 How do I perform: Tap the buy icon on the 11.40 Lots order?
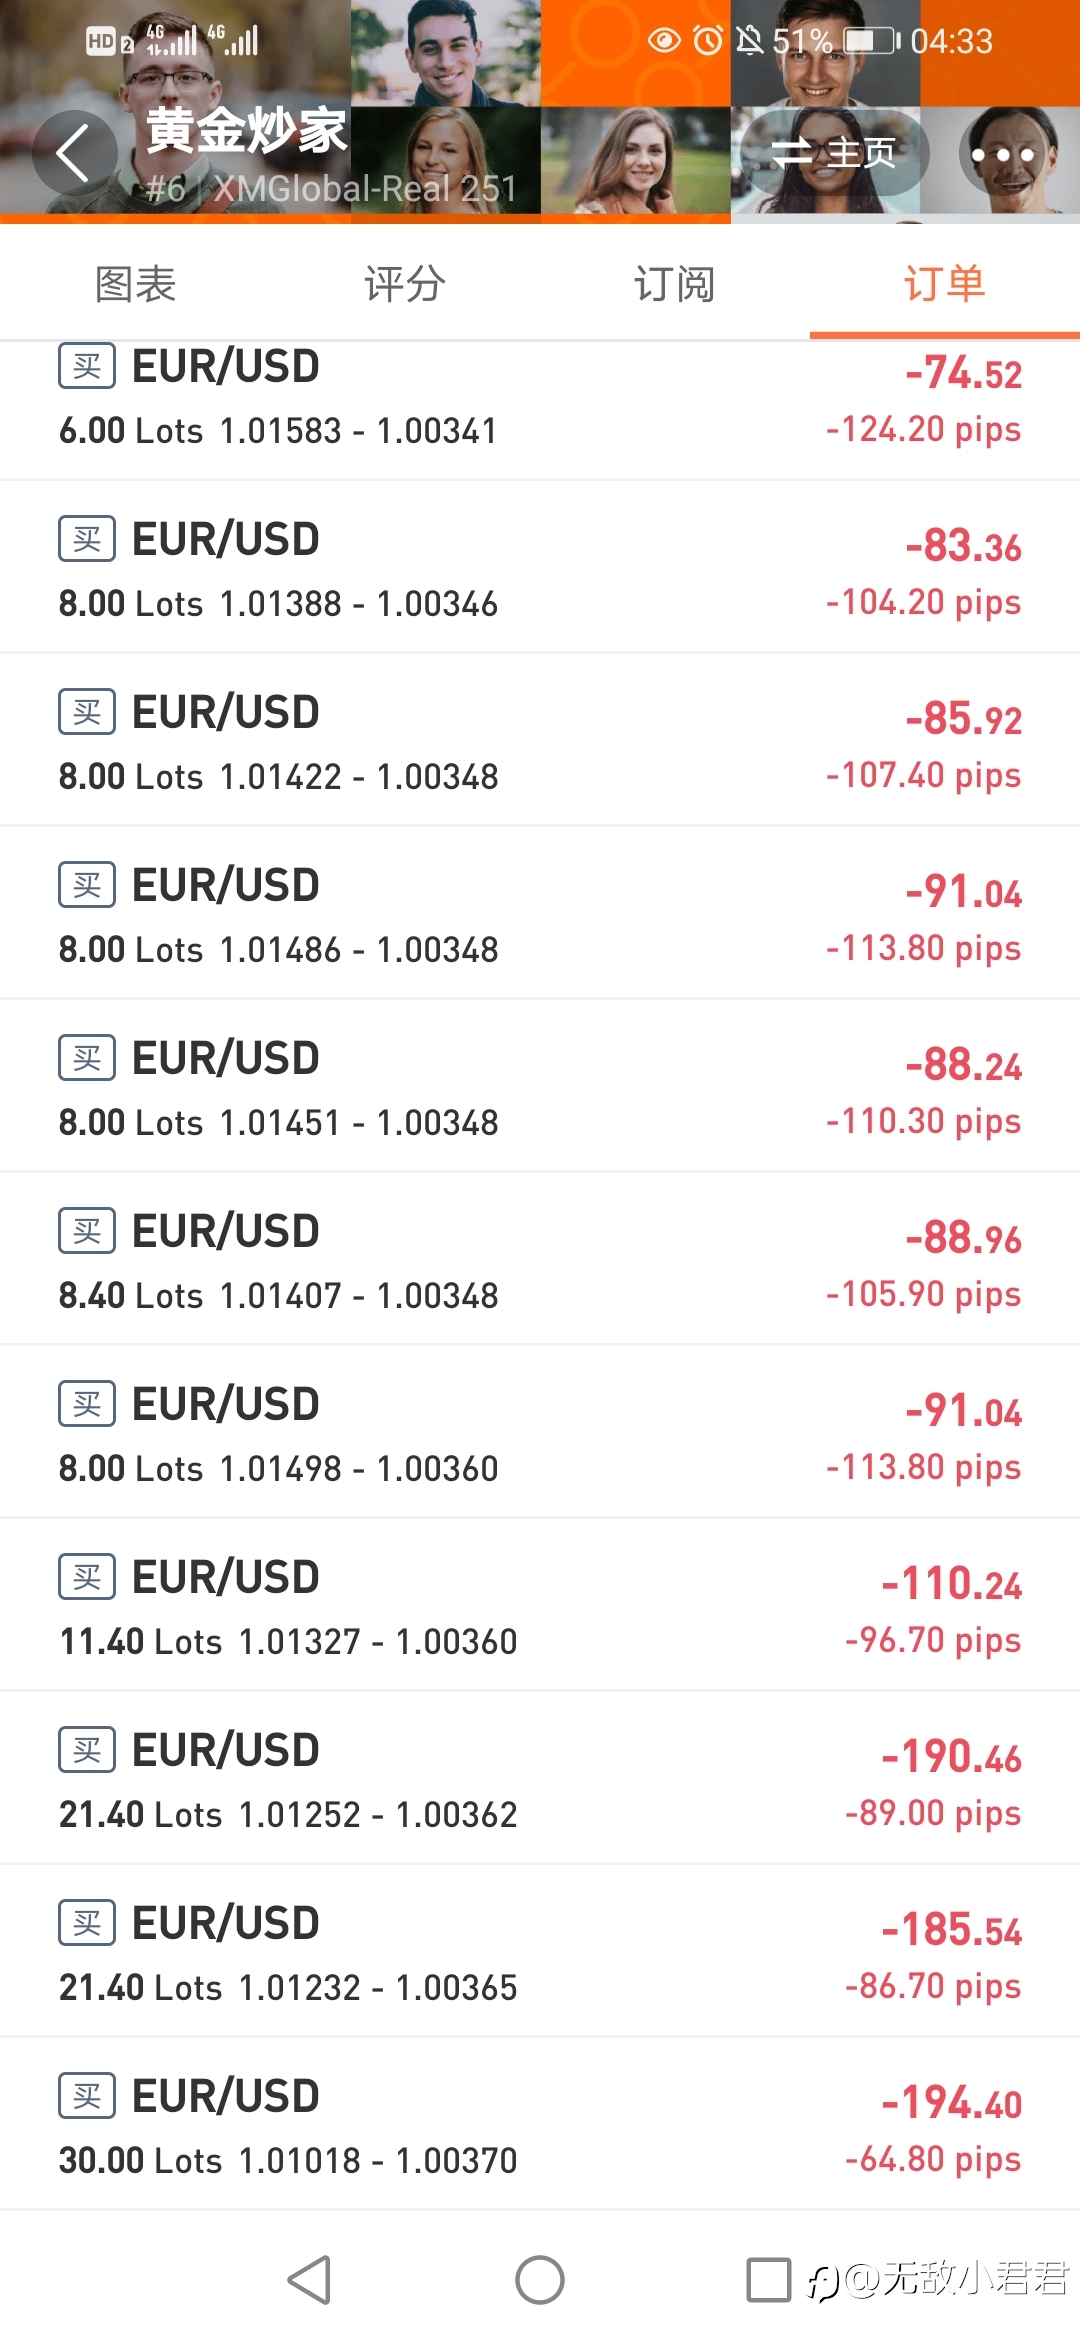[x=87, y=1577]
